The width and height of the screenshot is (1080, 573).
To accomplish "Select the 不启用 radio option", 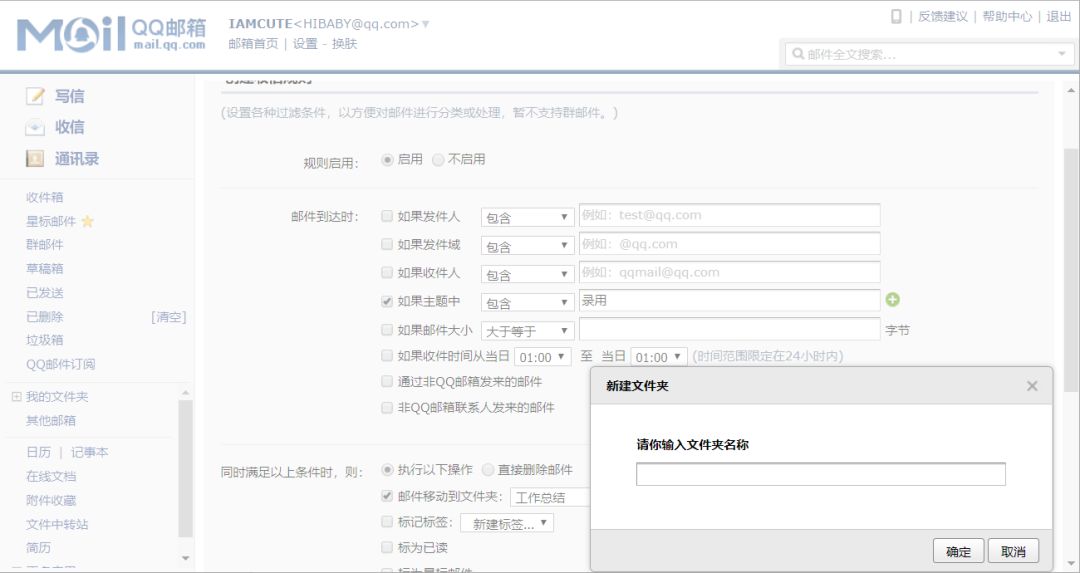I will [438, 160].
